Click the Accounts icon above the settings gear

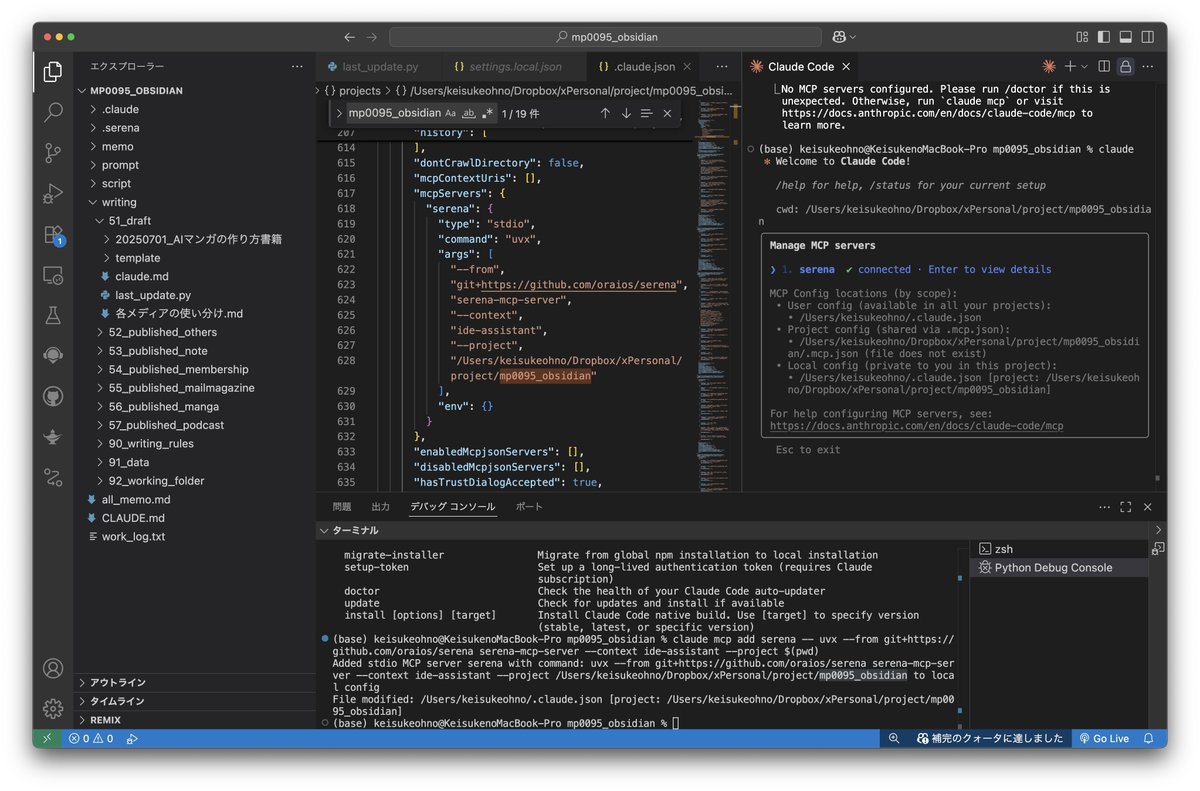(x=52, y=670)
